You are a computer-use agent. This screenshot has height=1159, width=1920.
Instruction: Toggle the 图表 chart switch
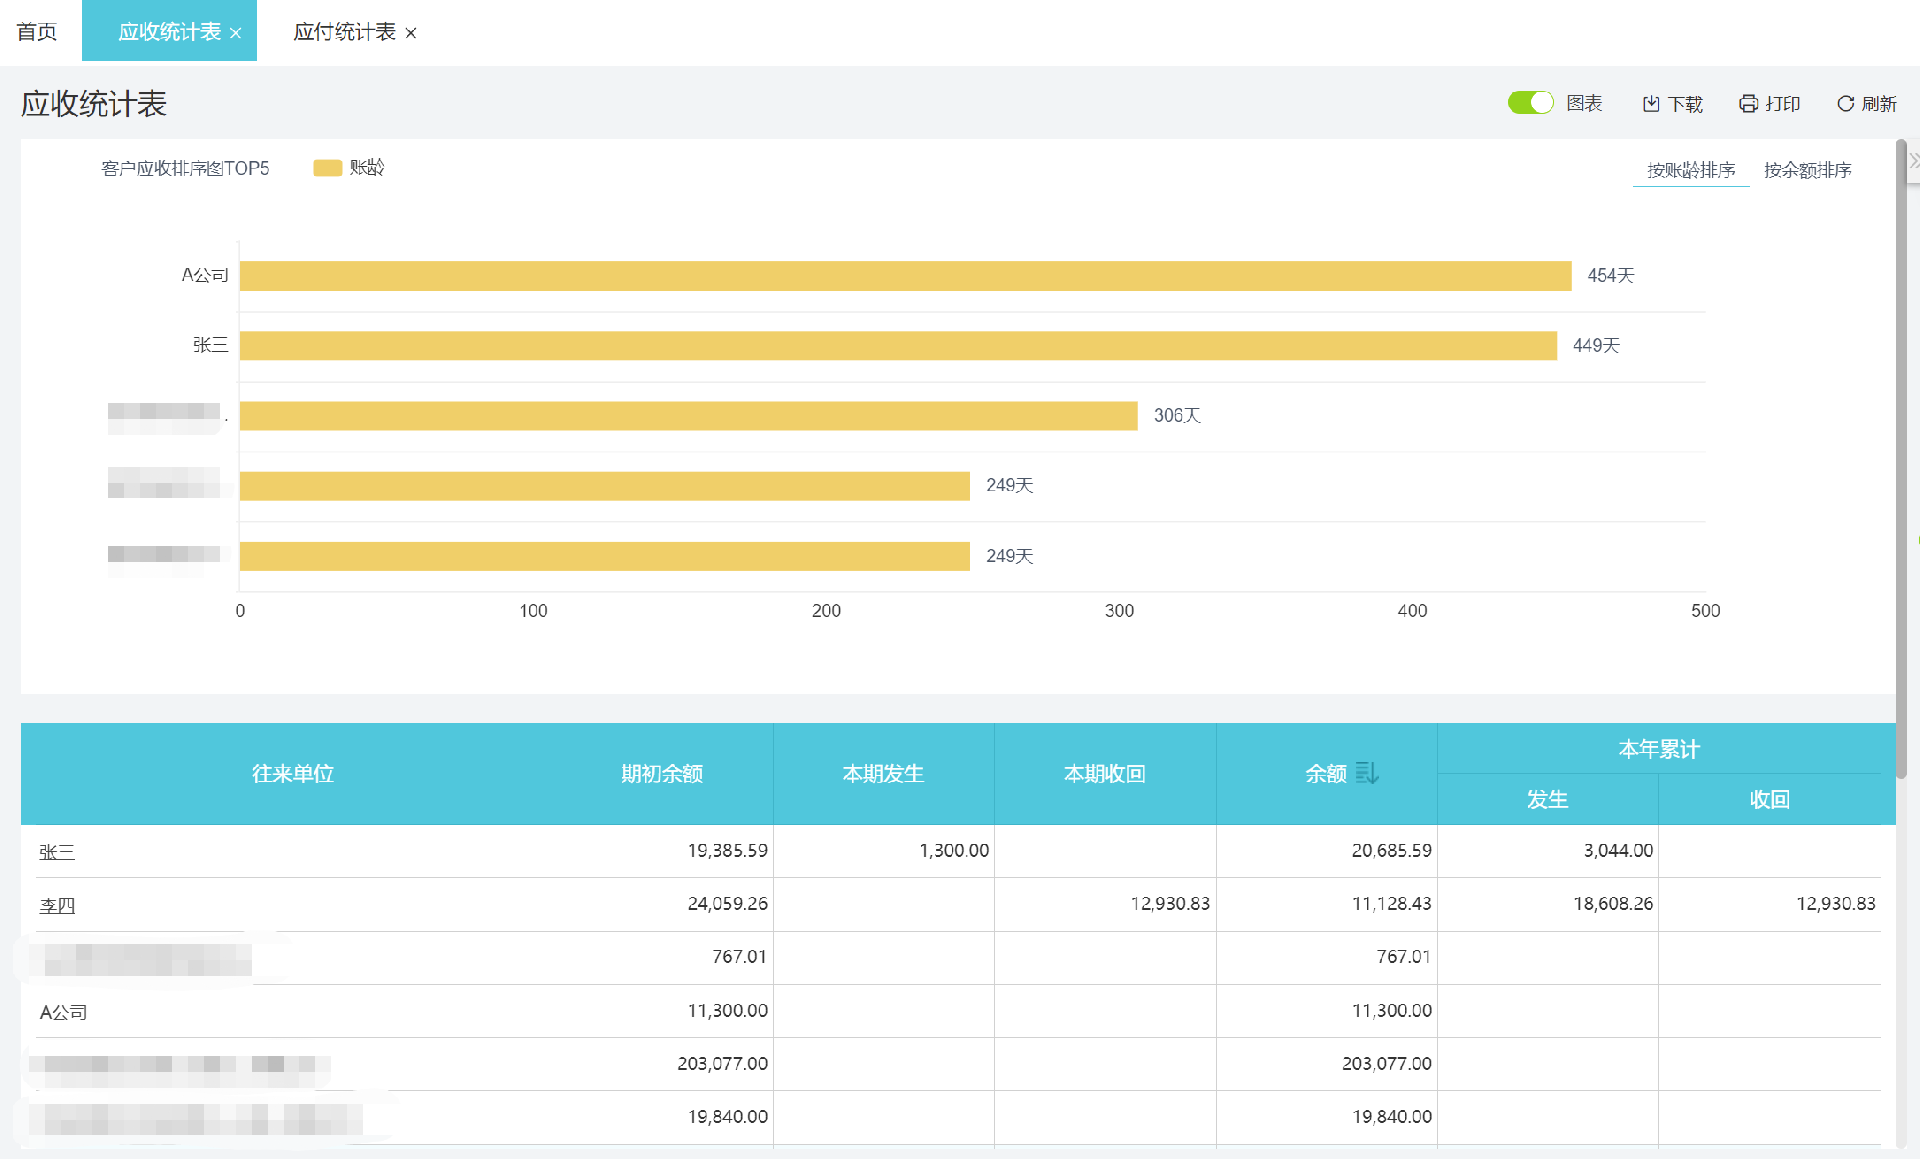pyautogui.click(x=1530, y=103)
